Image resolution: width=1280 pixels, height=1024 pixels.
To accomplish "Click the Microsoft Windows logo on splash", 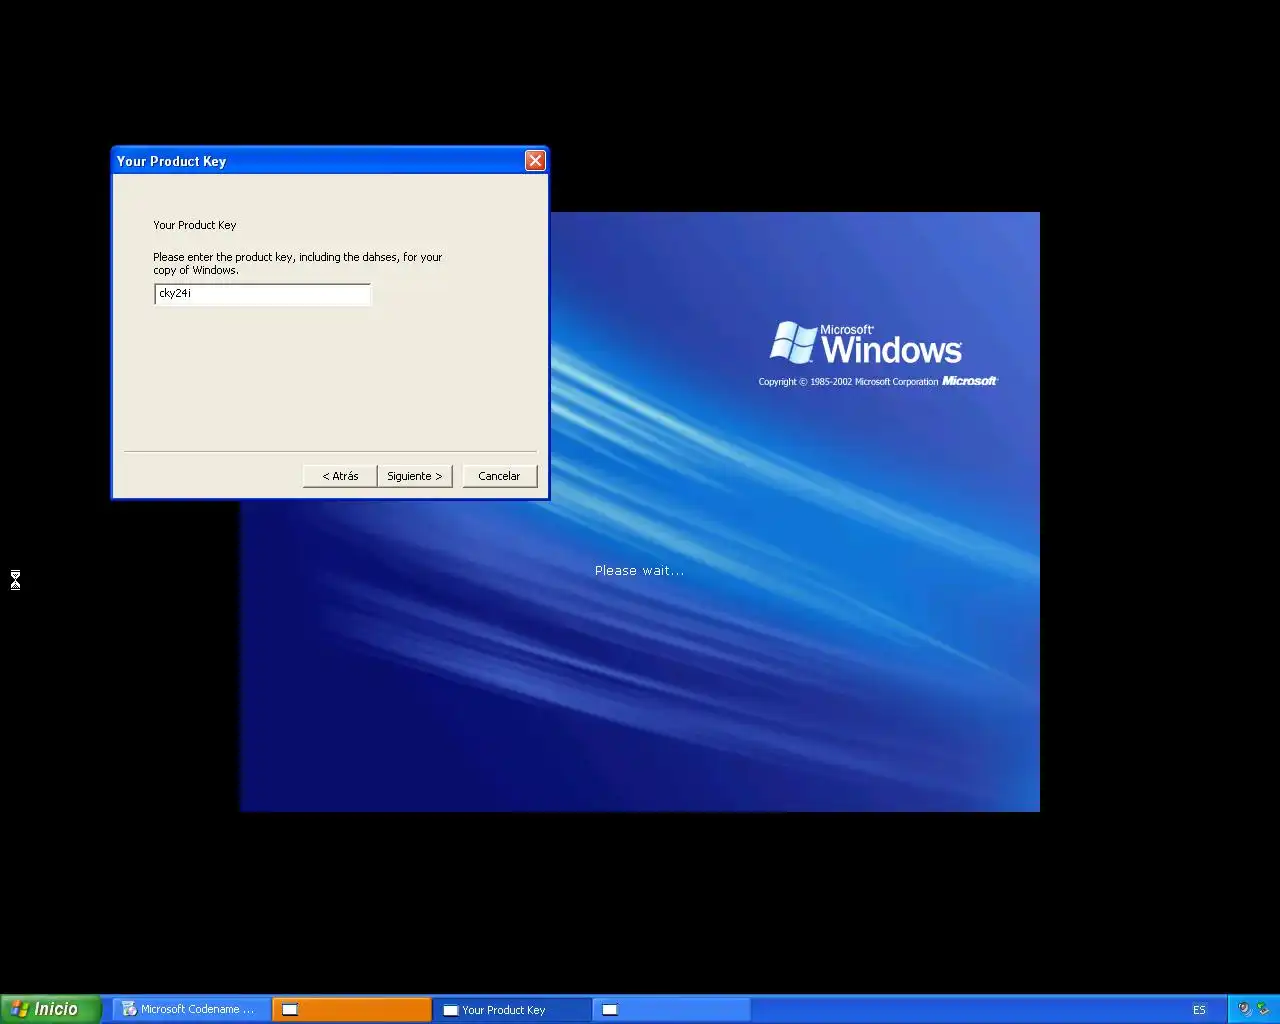I will [x=866, y=343].
